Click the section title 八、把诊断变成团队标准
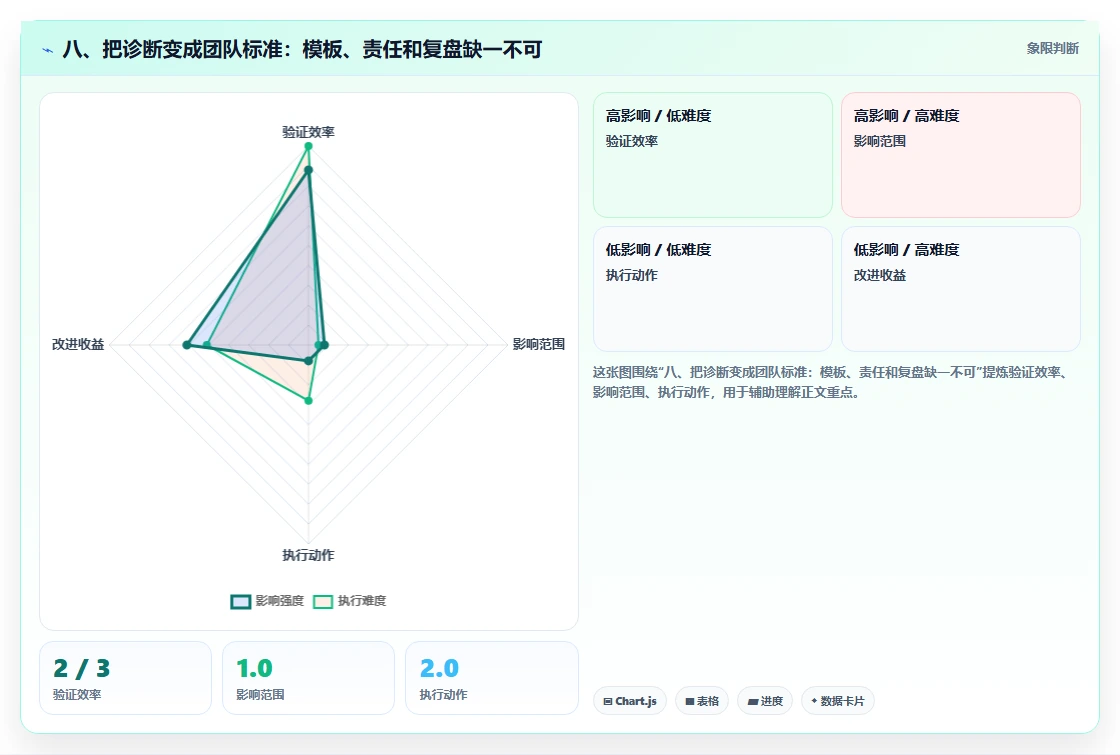1120x755 pixels. [x=302, y=49]
